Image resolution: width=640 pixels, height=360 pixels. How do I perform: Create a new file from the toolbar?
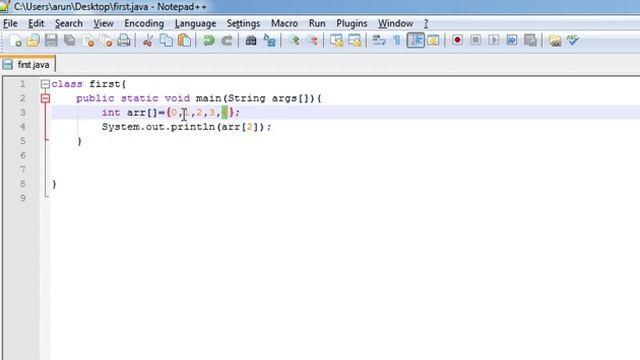click(16, 40)
